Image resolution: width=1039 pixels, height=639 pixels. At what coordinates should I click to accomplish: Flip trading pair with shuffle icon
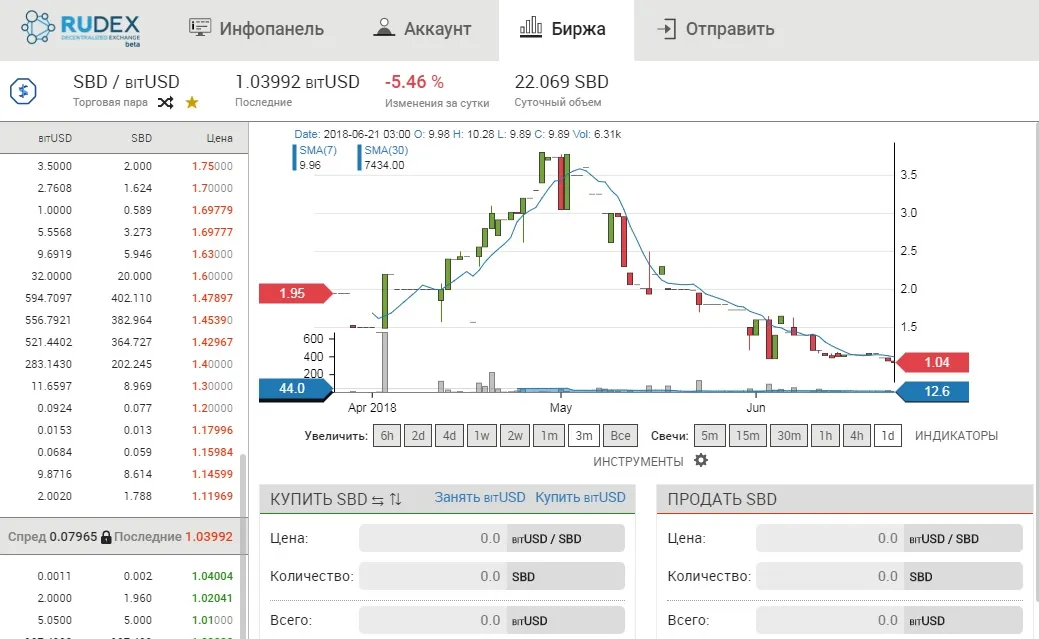[x=166, y=103]
